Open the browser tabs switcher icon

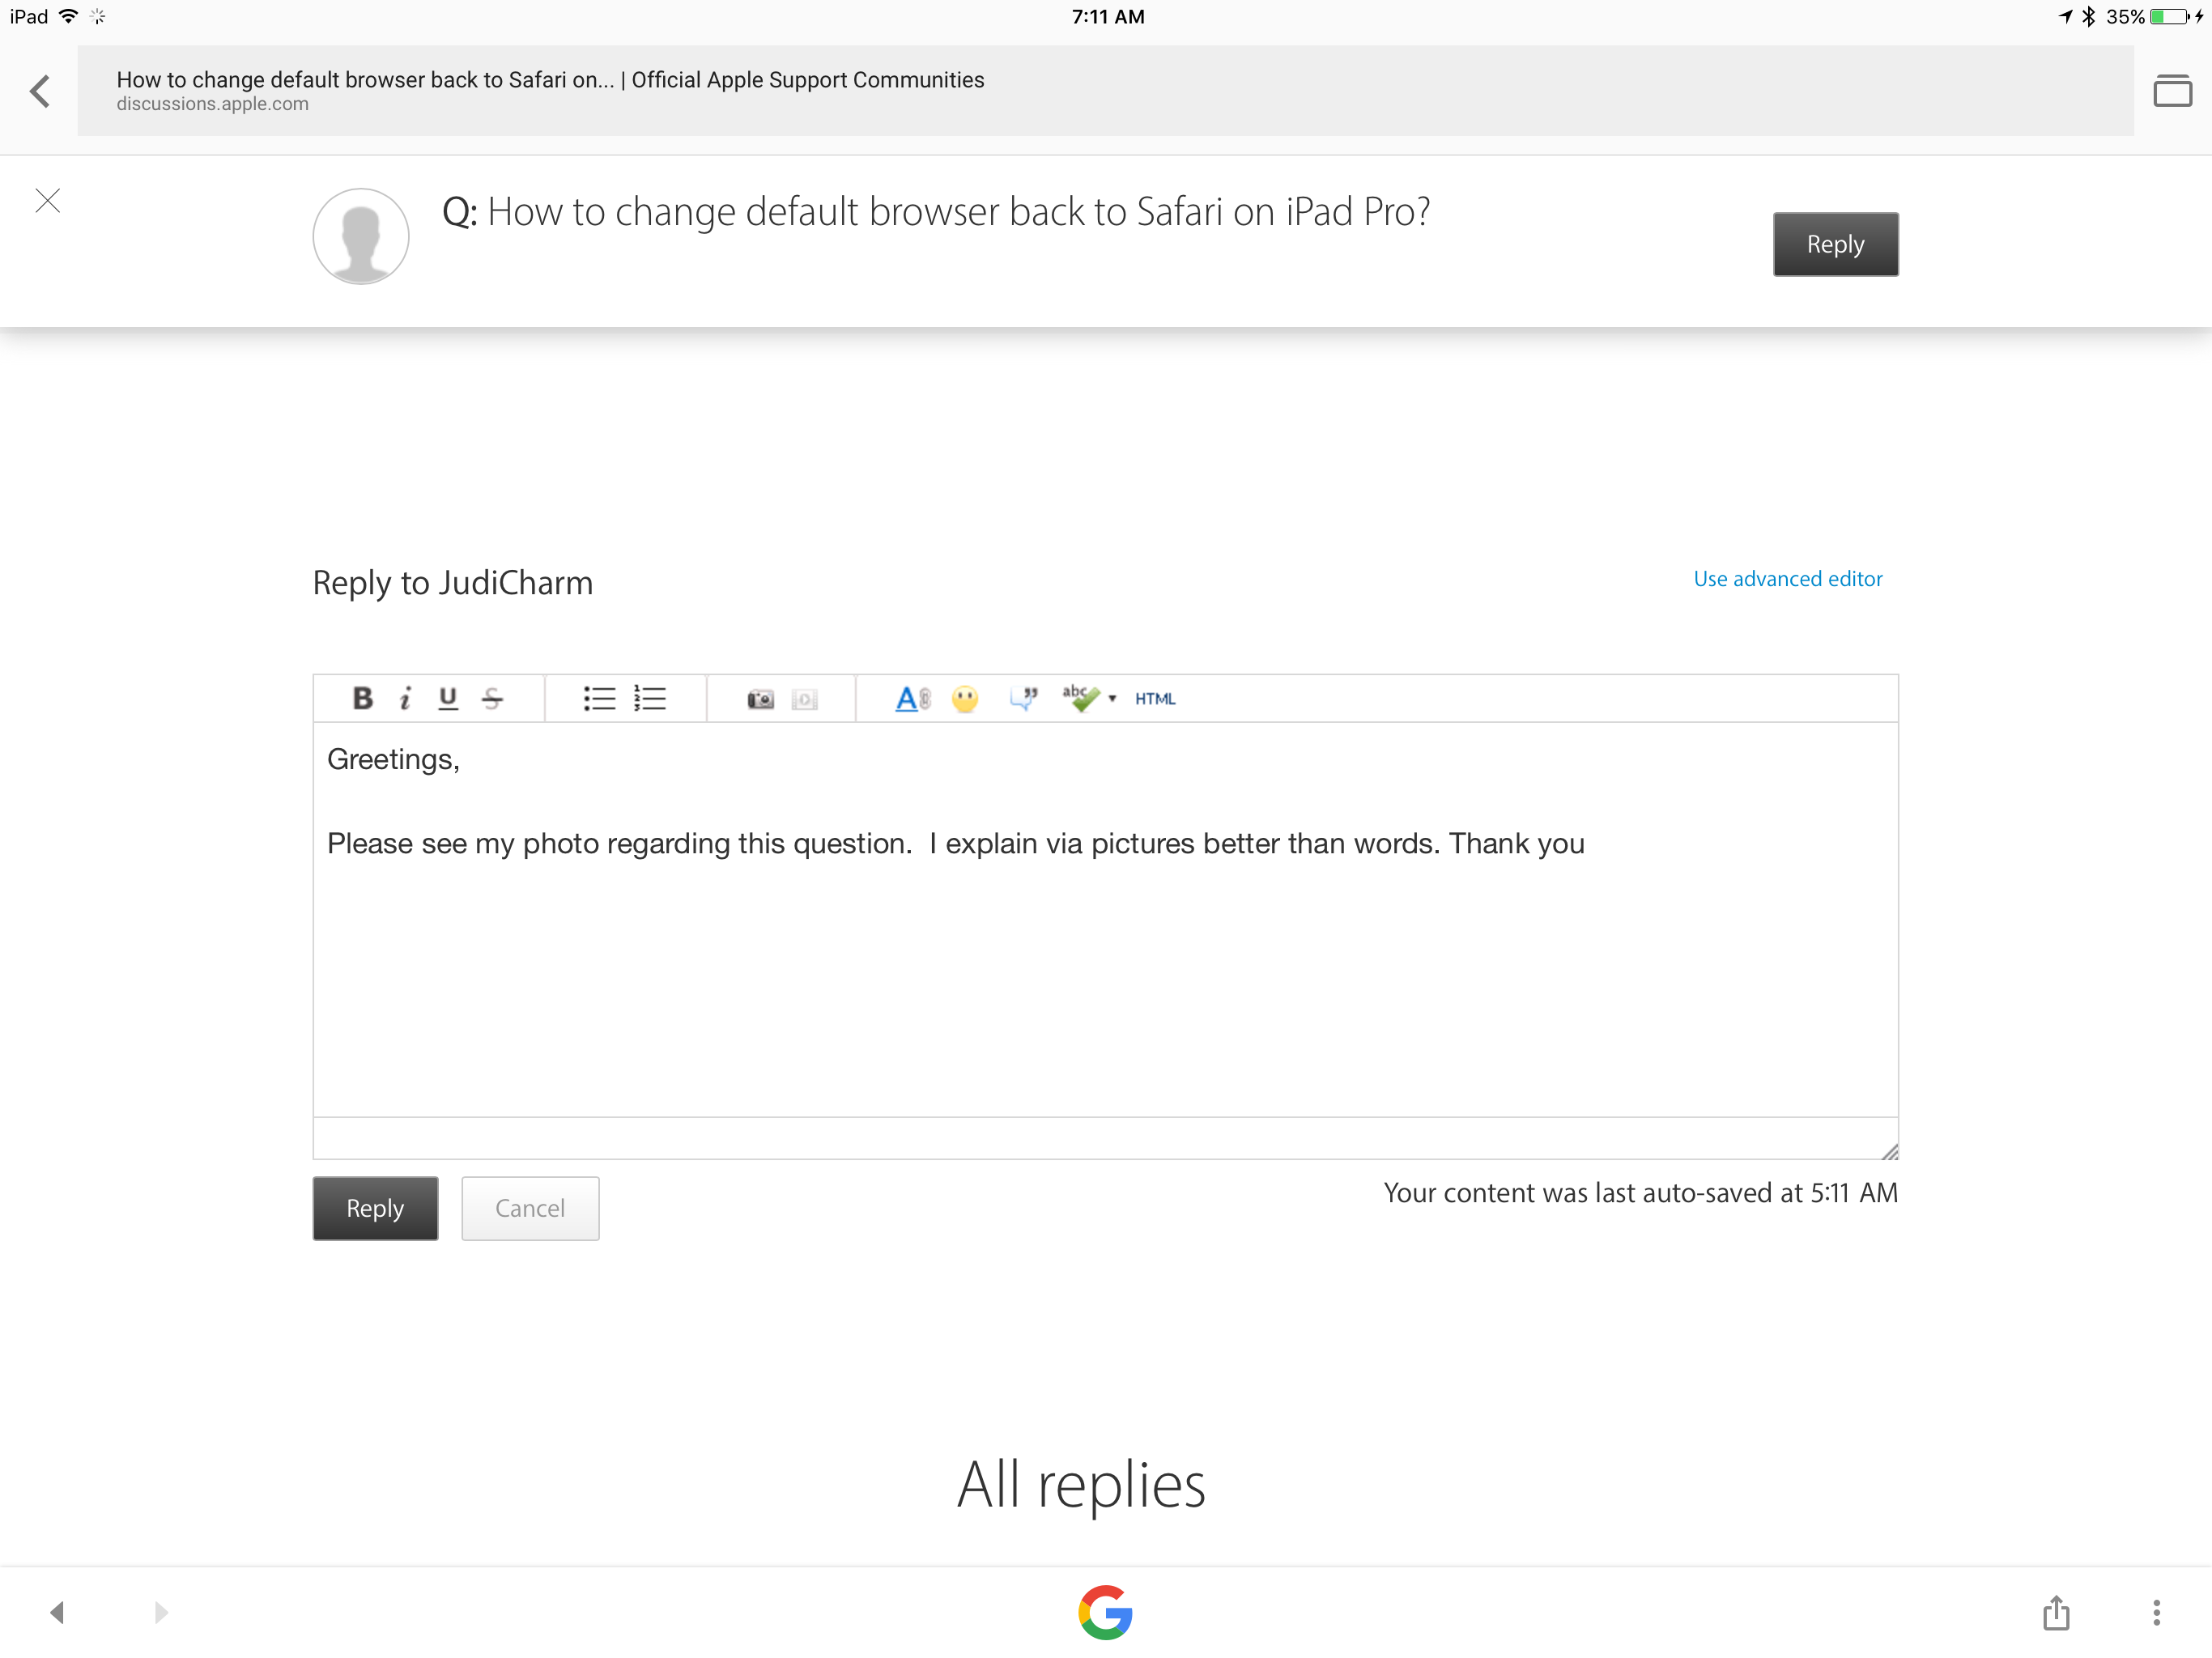coord(2172,91)
